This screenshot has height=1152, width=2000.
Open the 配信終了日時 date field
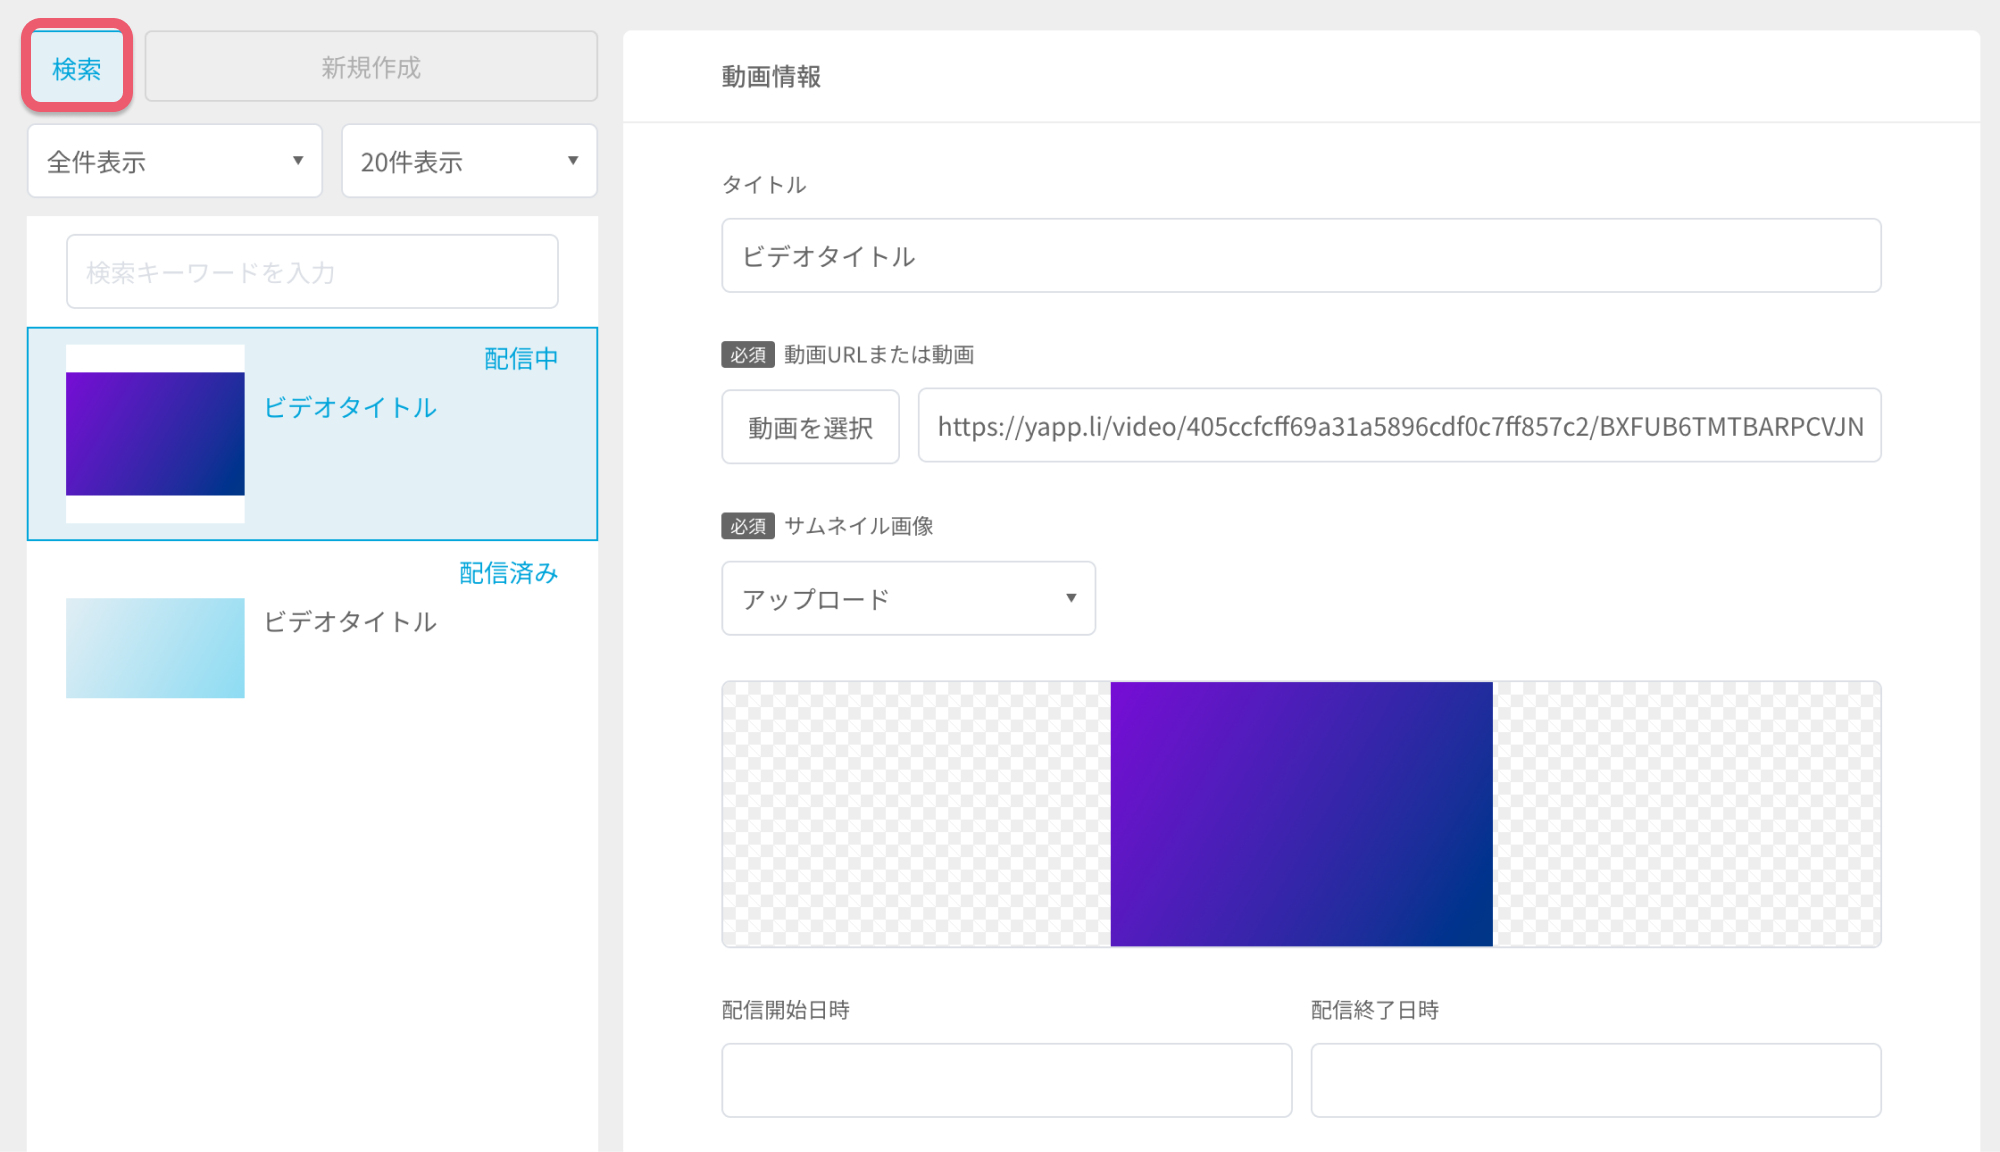(1596, 1080)
